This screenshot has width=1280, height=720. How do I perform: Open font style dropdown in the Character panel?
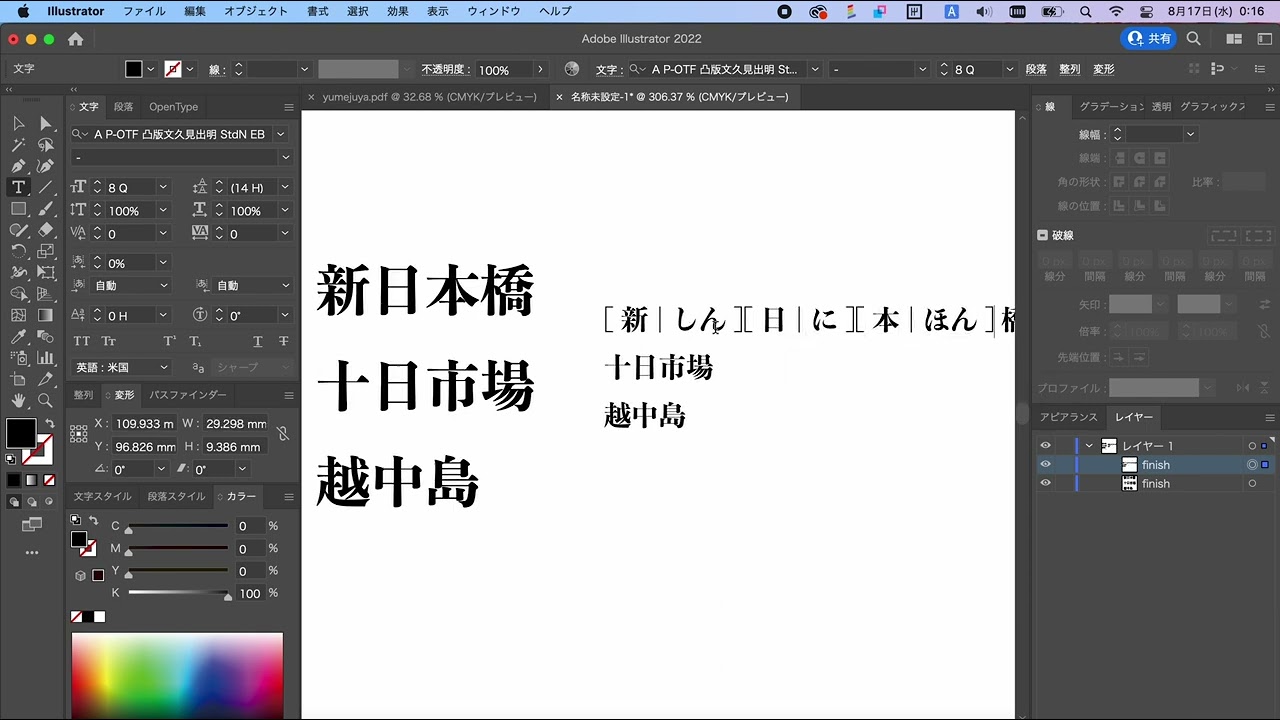tap(285, 158)
